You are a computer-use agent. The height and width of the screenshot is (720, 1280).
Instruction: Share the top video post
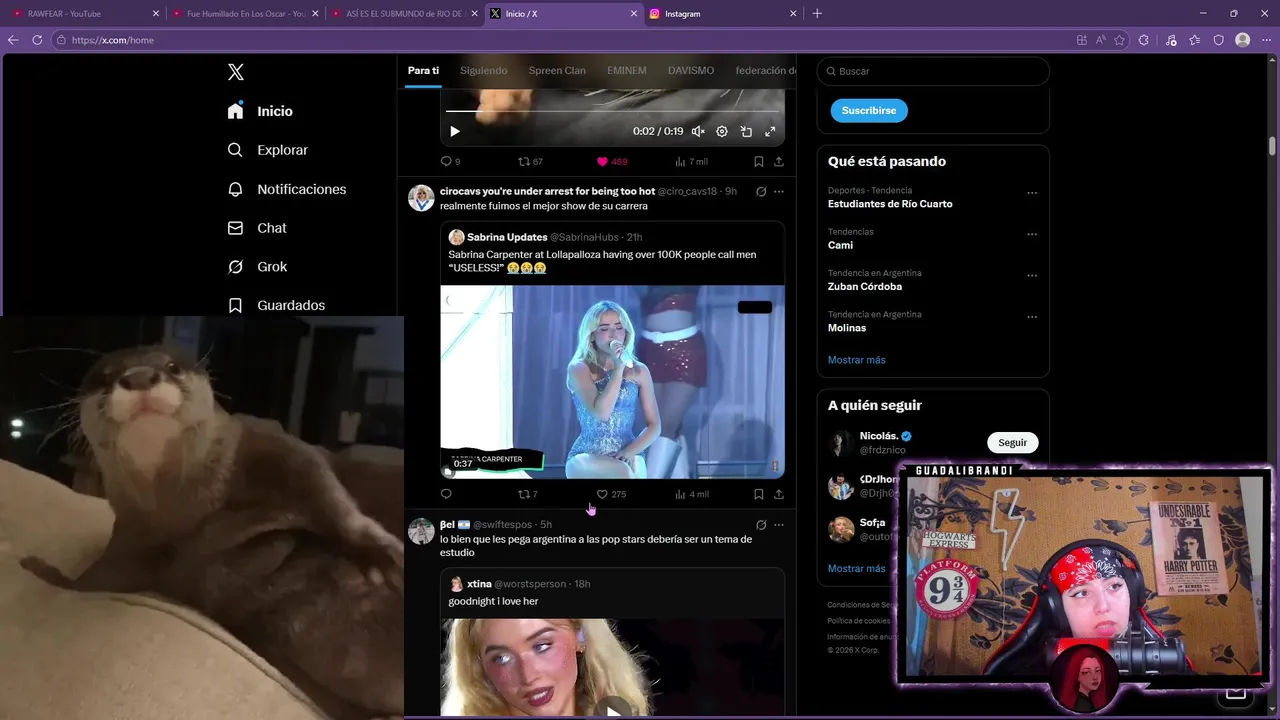coord(779,161)
